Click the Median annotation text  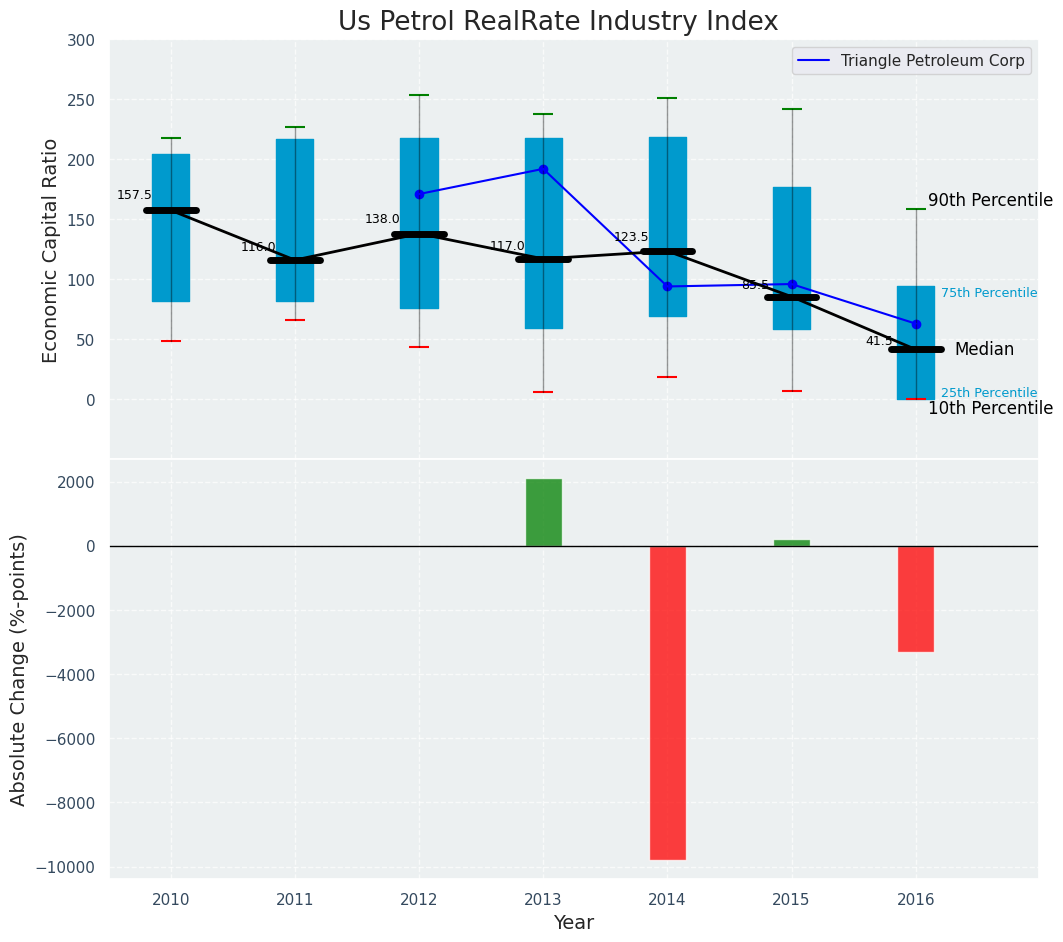[984, 349]
